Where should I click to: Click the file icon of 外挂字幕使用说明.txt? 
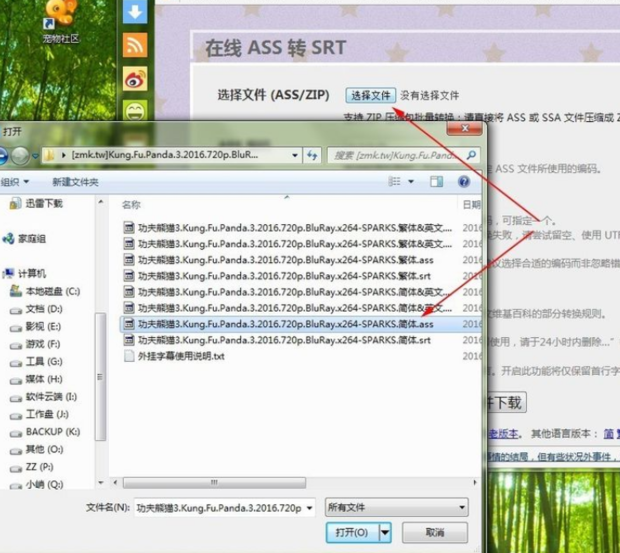[x=129, y=356]
